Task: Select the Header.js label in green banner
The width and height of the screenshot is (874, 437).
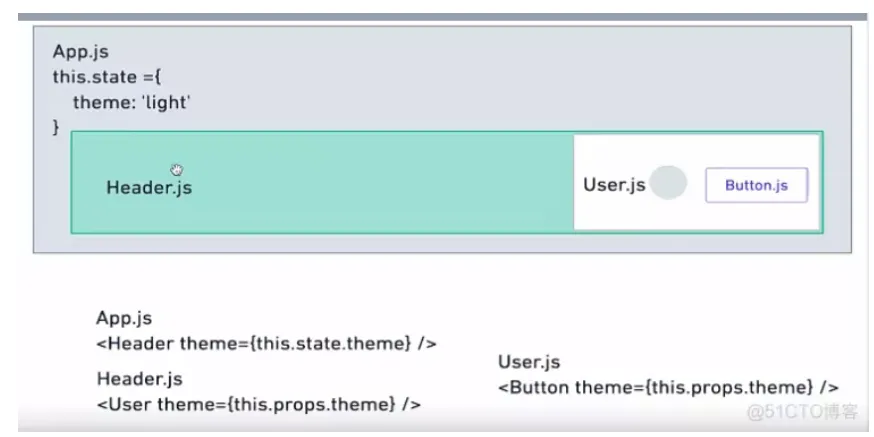Action: pyautogui.click(x=149, y=187)
